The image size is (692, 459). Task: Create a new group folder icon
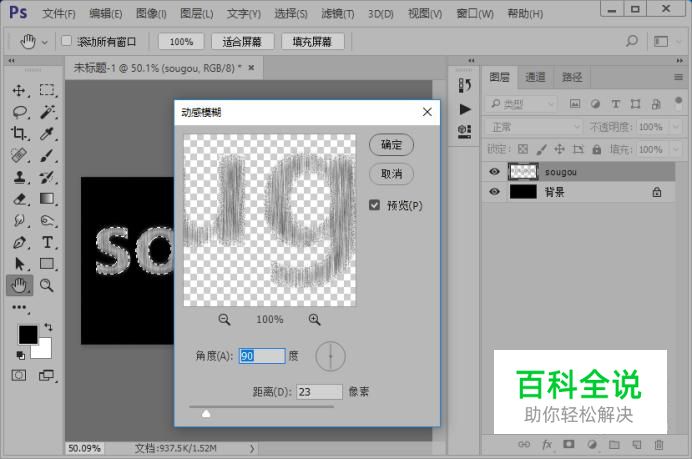coord(614,444)
